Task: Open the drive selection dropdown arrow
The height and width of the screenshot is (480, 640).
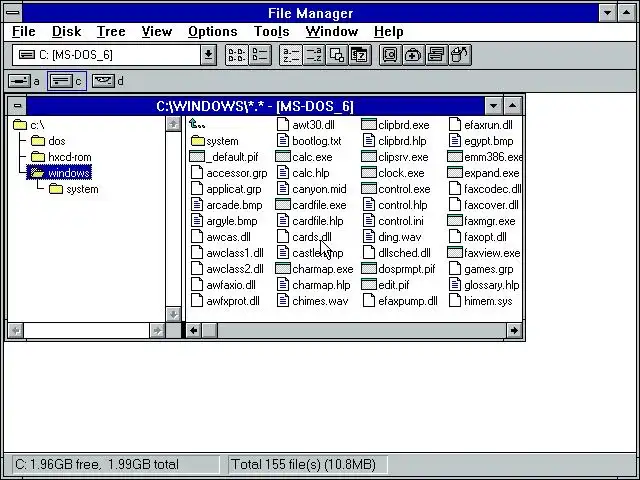Action: pos(208,55)
